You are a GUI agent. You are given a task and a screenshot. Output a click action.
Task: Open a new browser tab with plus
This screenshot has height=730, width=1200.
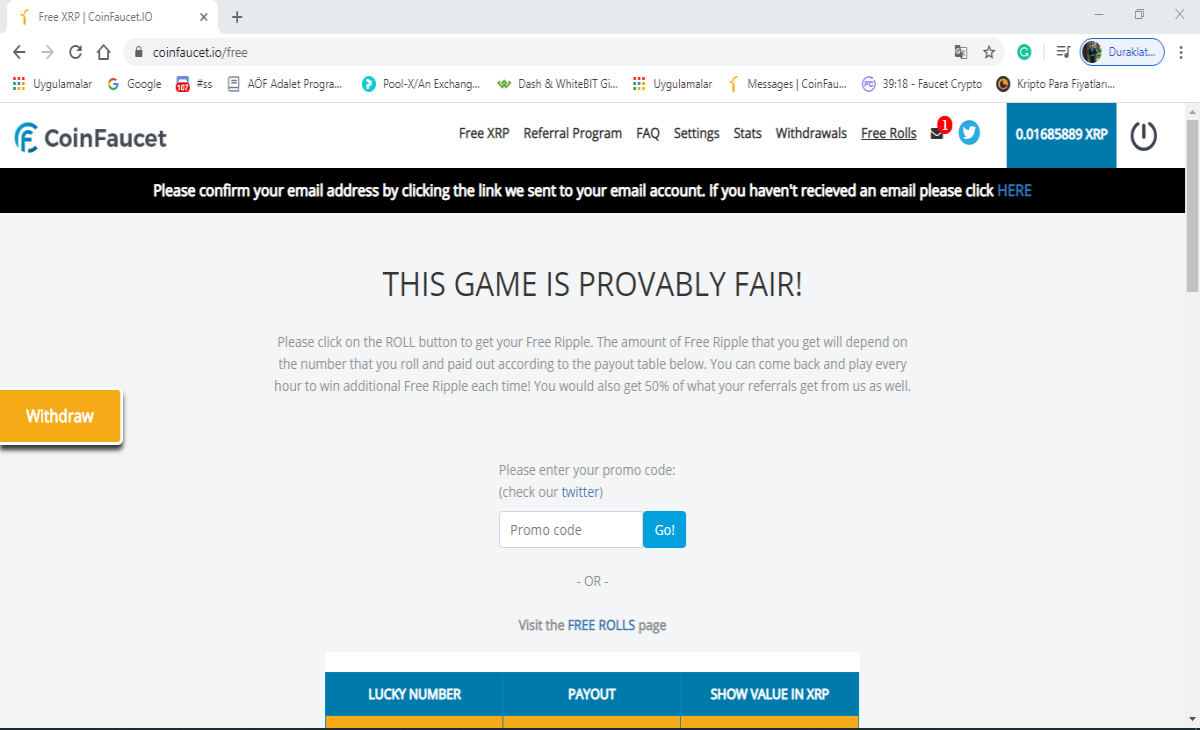(x=237, y=17)
